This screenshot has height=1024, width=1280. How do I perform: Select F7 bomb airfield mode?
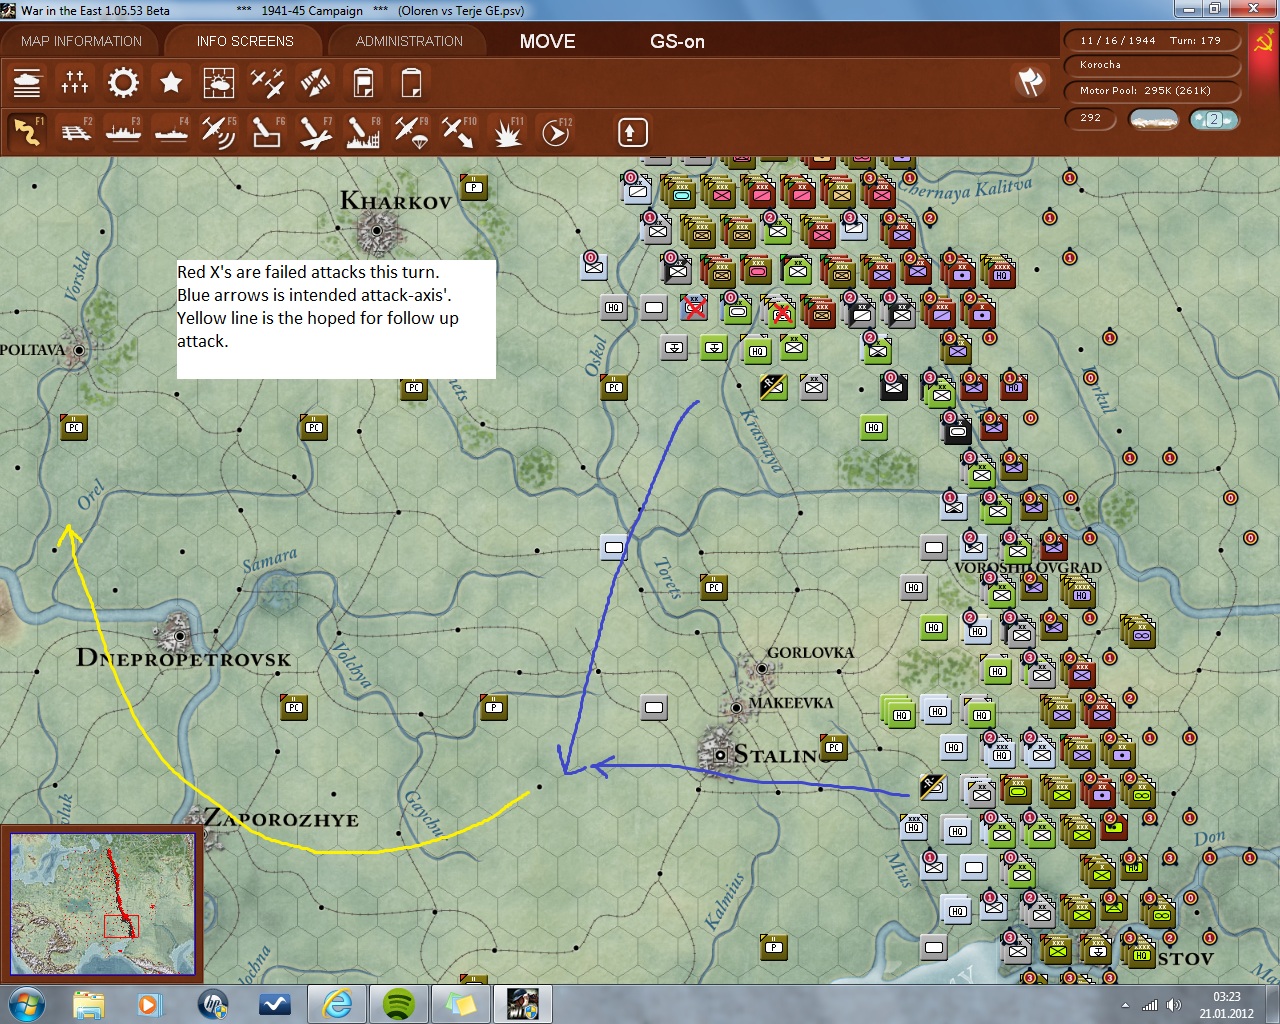[315, 132]
